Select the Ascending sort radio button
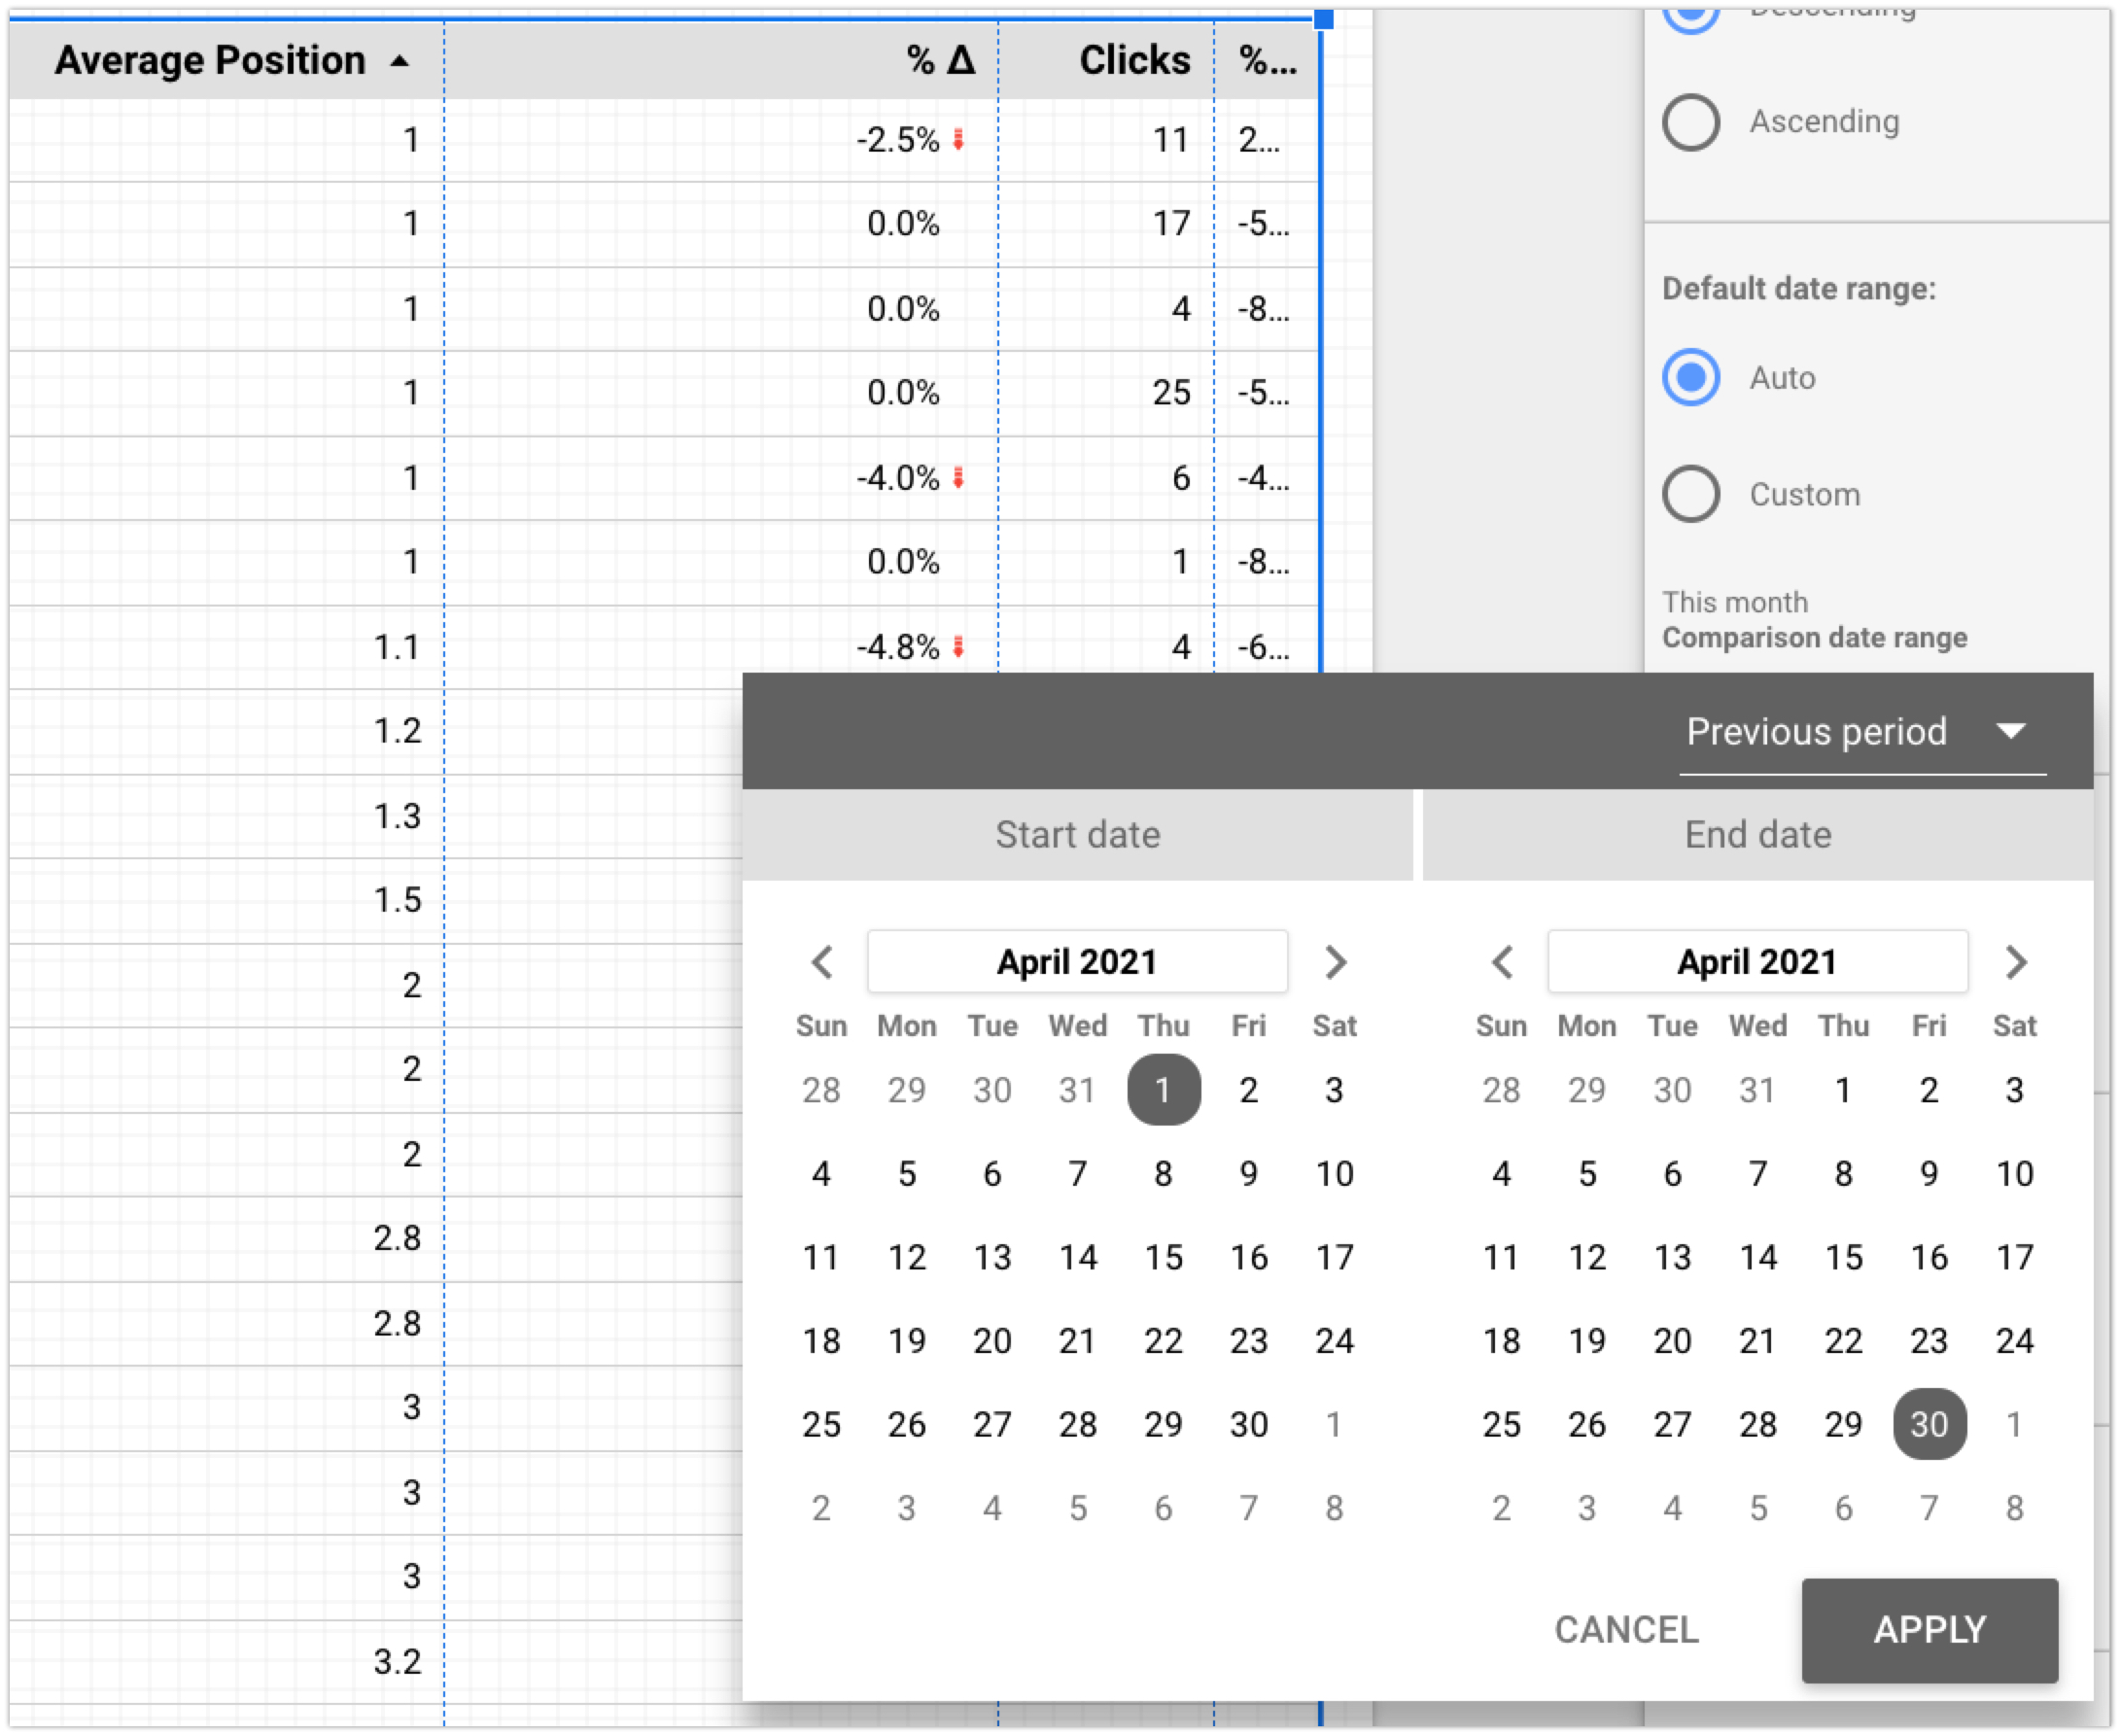Image resolution: width=2121 pixels, height=1736 pixels. (x=1691, y=122)
